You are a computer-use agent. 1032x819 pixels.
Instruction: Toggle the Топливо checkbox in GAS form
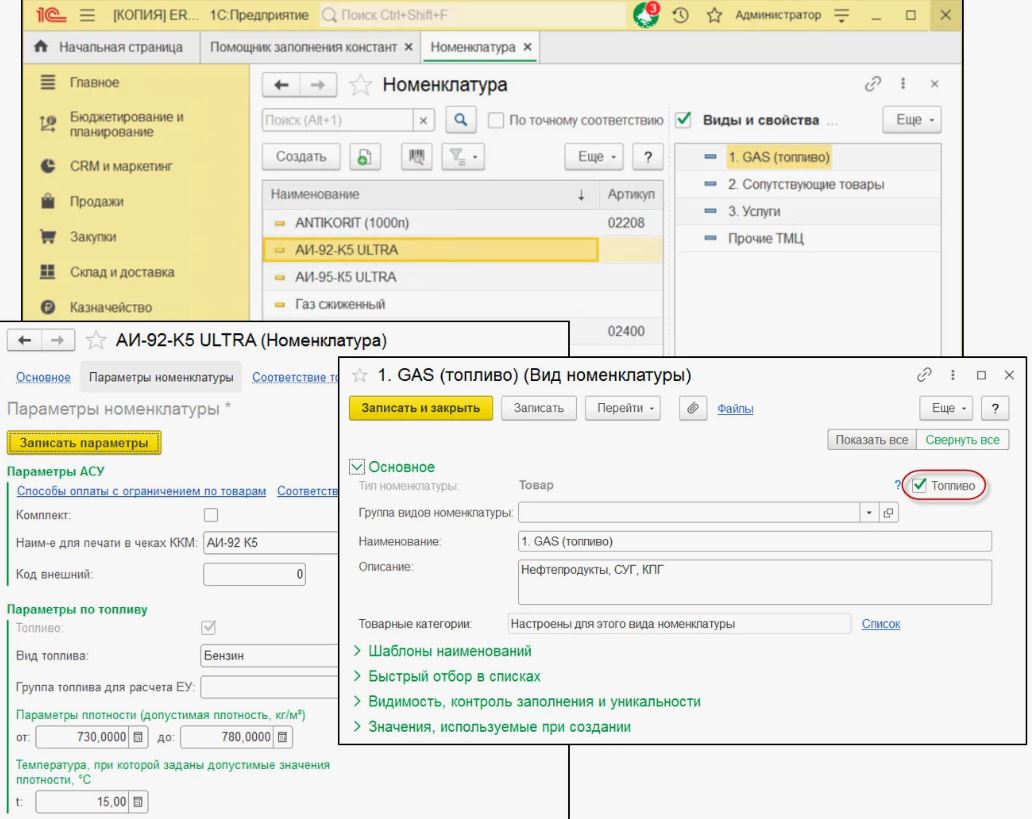tap(919, 485)
